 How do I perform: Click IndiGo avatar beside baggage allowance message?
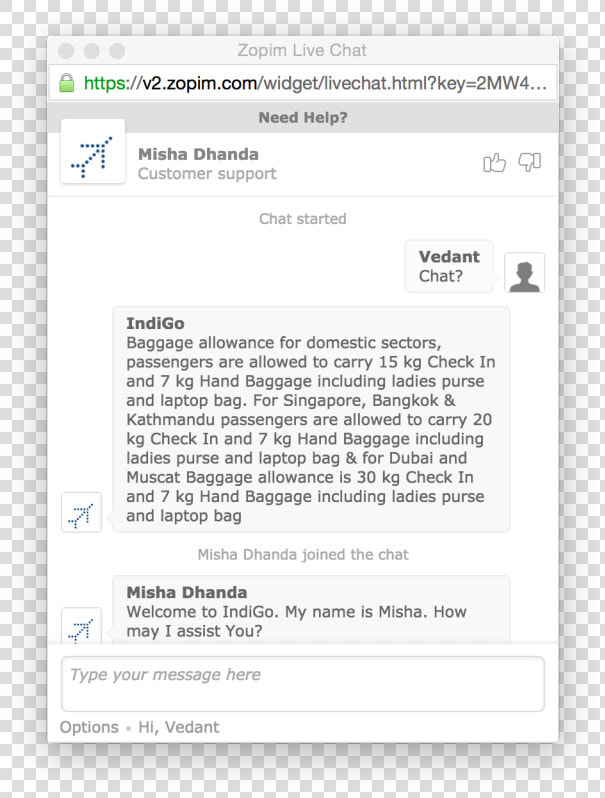81,512
